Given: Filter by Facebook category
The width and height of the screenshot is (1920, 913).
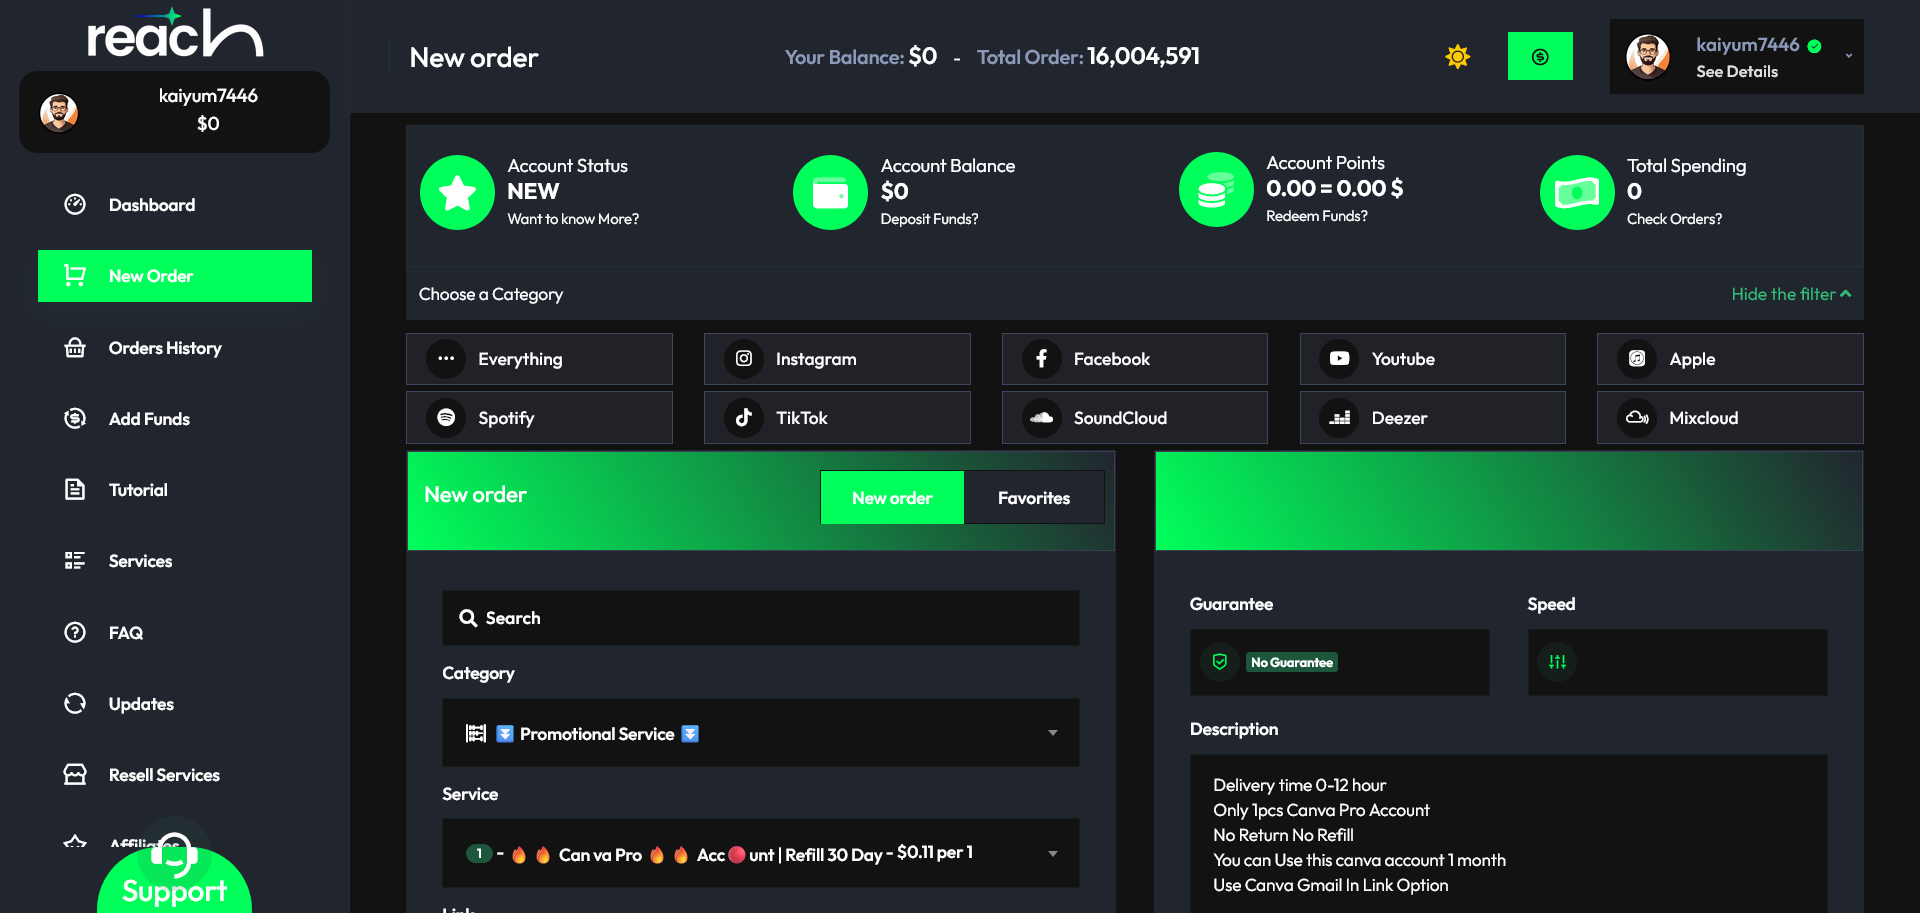Looking at the screenshot, I should 1135,359.
